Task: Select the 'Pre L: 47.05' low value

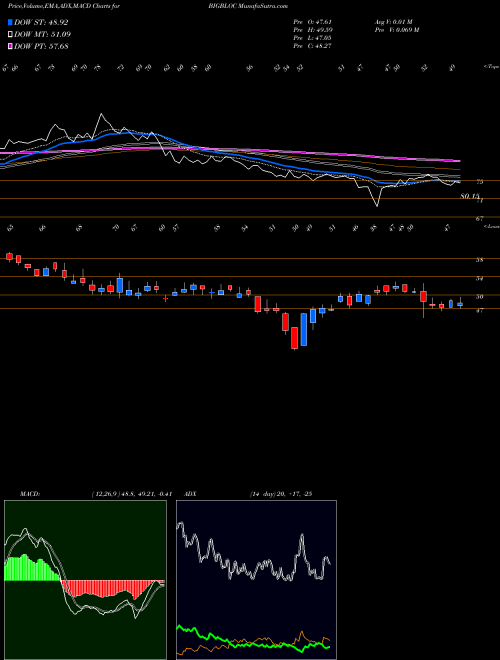Action: click(313, 38)
